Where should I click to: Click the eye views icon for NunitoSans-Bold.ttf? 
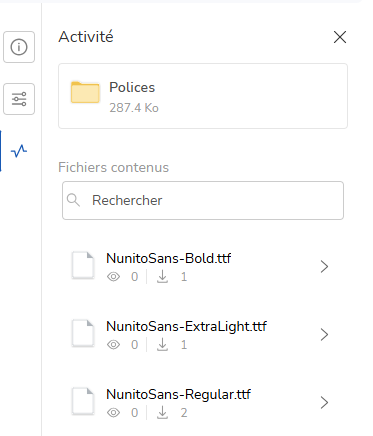pos(113,277)
